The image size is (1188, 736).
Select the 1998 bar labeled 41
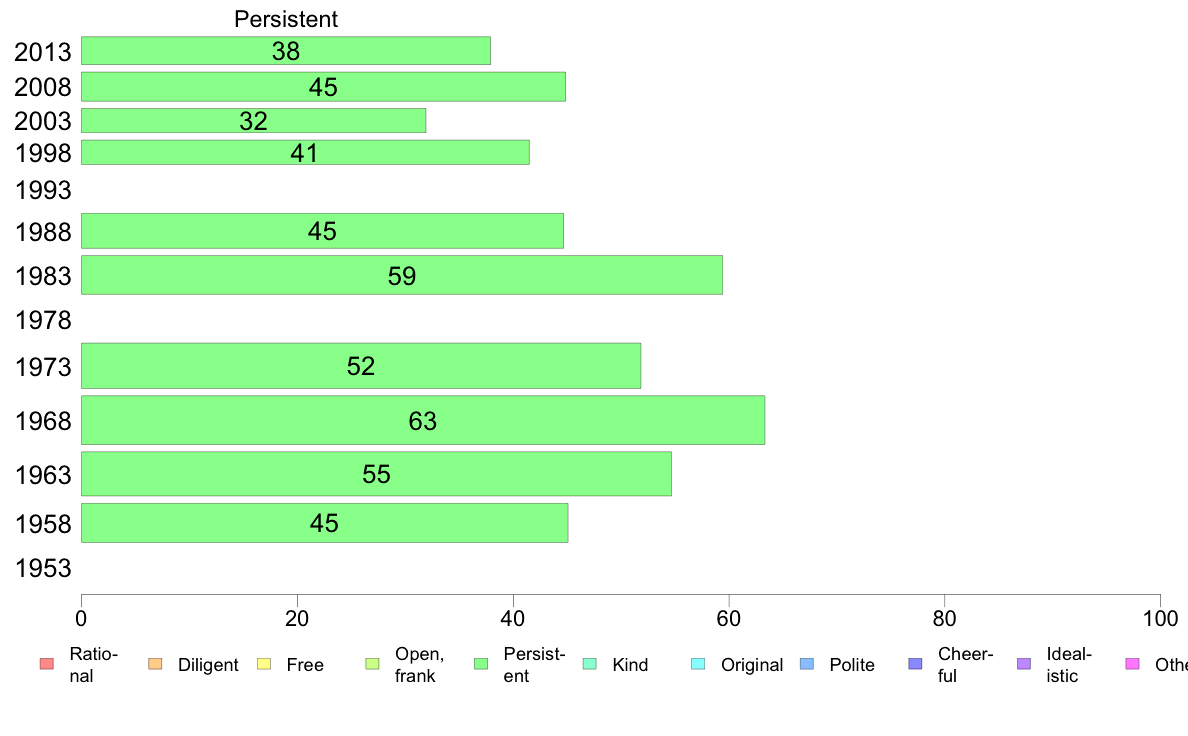(x=305, y=152)
